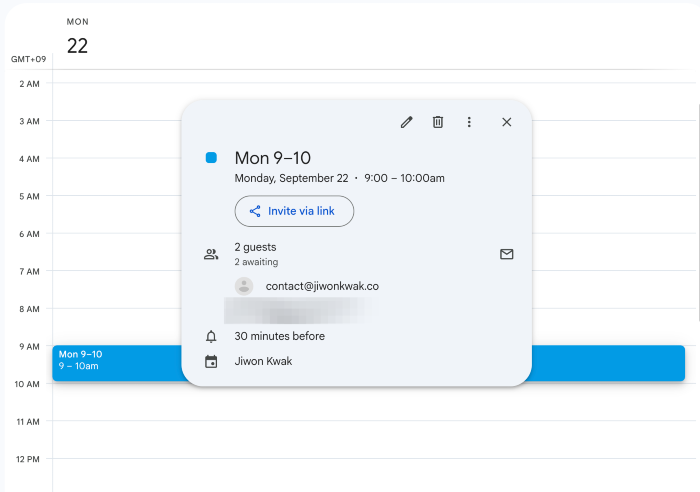Viewport: 700px width, 492px height.
Task: Select day number 22 in the header
Action: pos(77,46)
